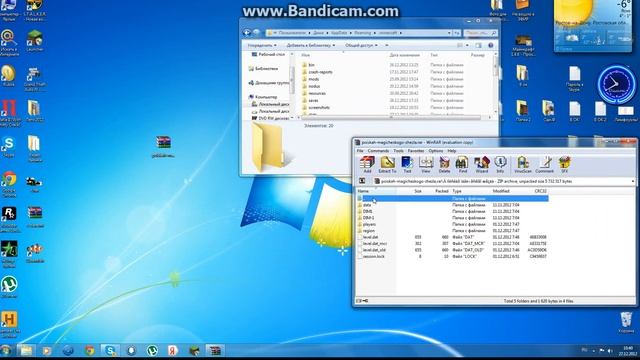Open the Commands menu in WinRAR
The height and width of the screenshot is (360, 640).
(x=378, y=151)
